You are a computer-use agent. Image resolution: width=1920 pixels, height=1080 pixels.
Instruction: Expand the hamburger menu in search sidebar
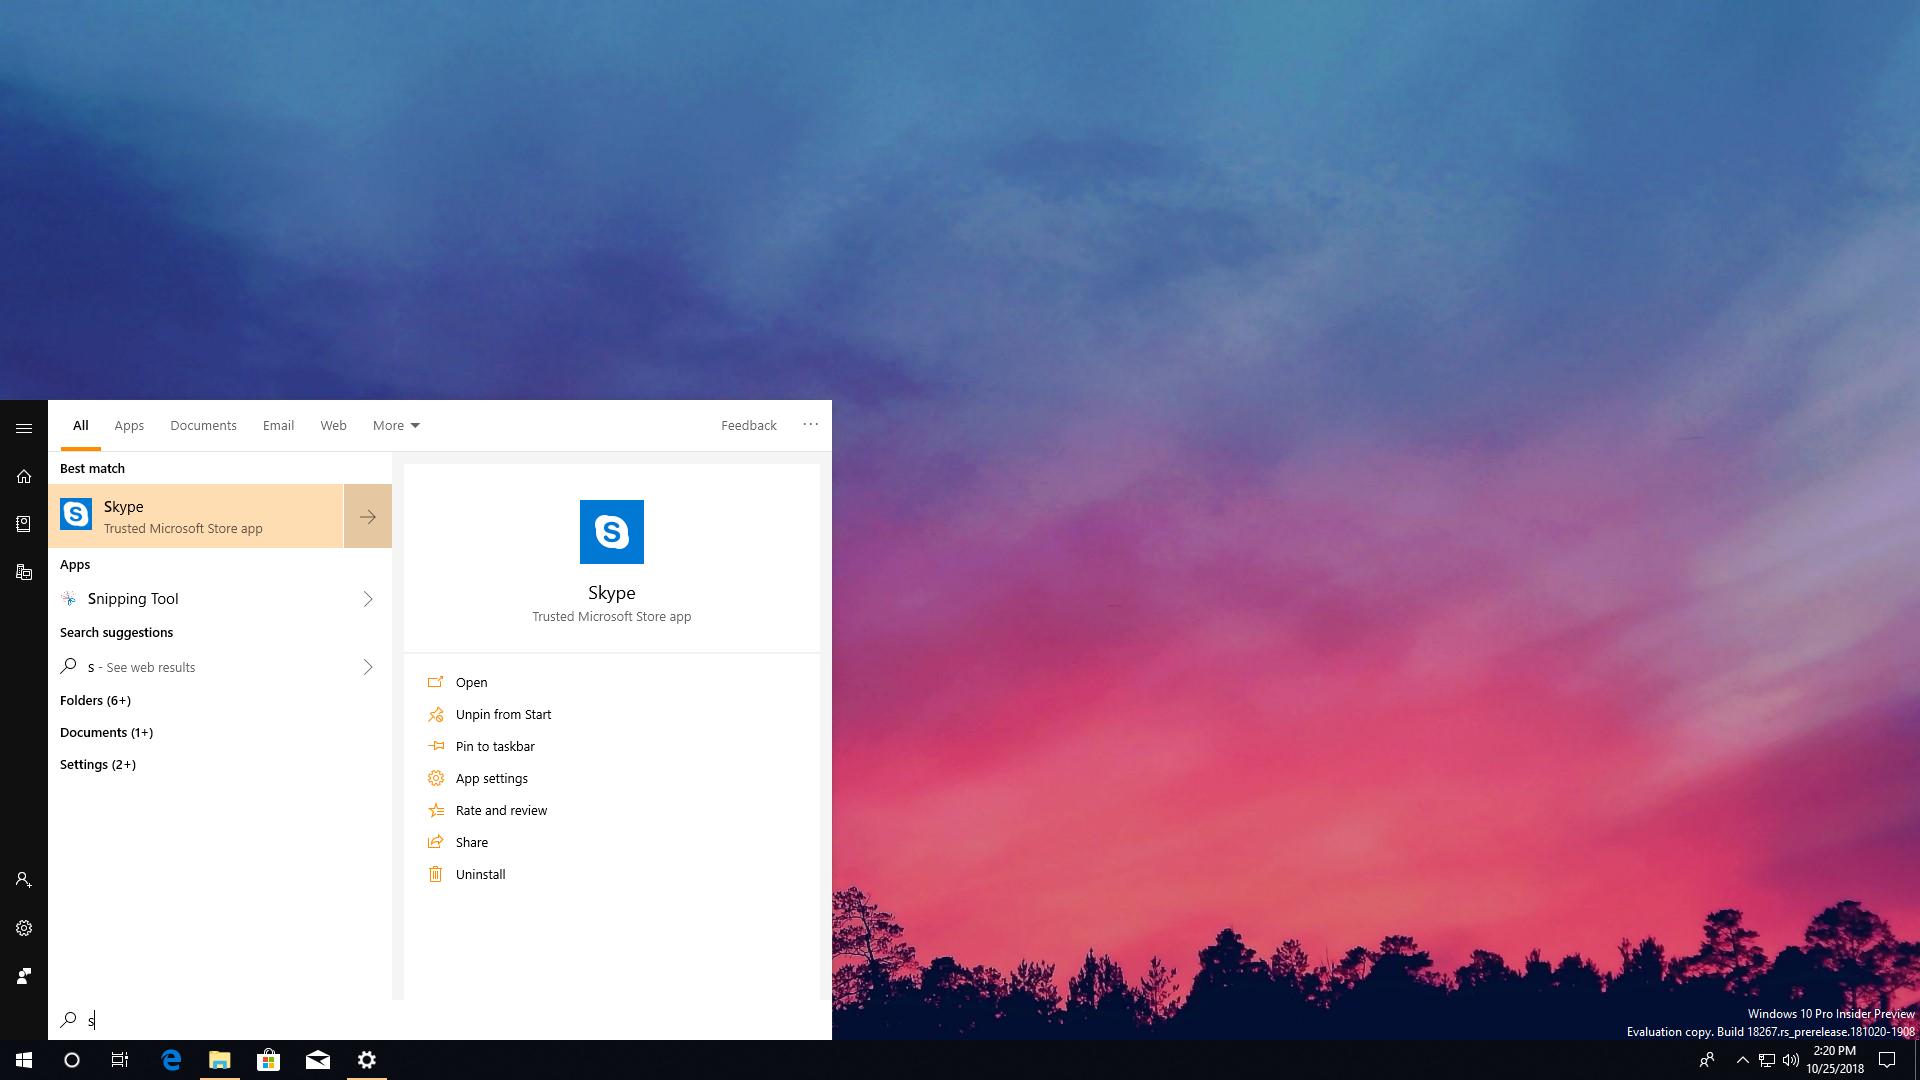point(24,428)
